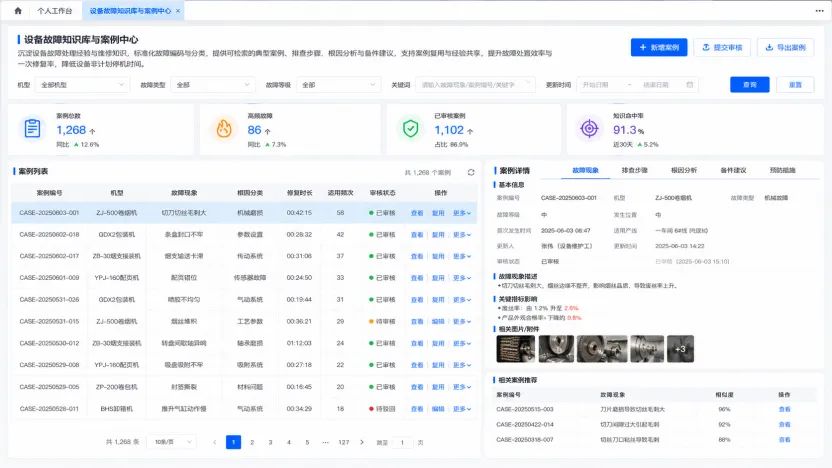Open the +3 more images thumbnail
Screen dimensions: 832x468
click(680, 349)
